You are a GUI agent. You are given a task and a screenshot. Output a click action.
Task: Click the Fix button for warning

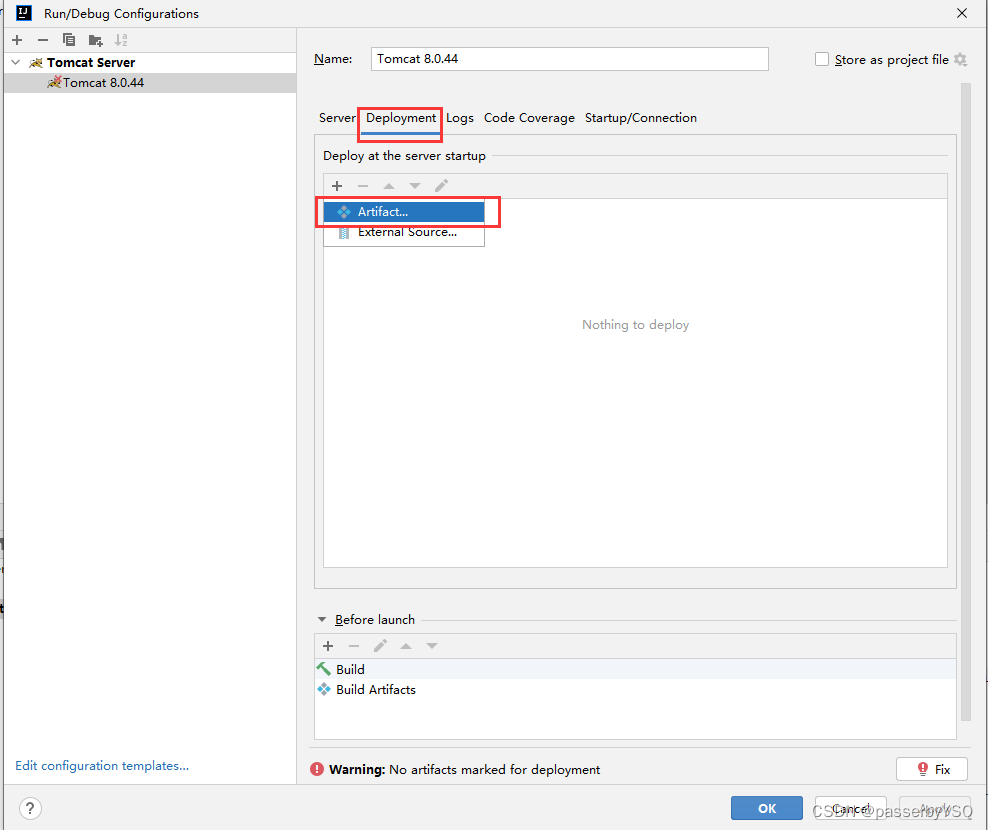pyautogui.click(x=932, y=769)
